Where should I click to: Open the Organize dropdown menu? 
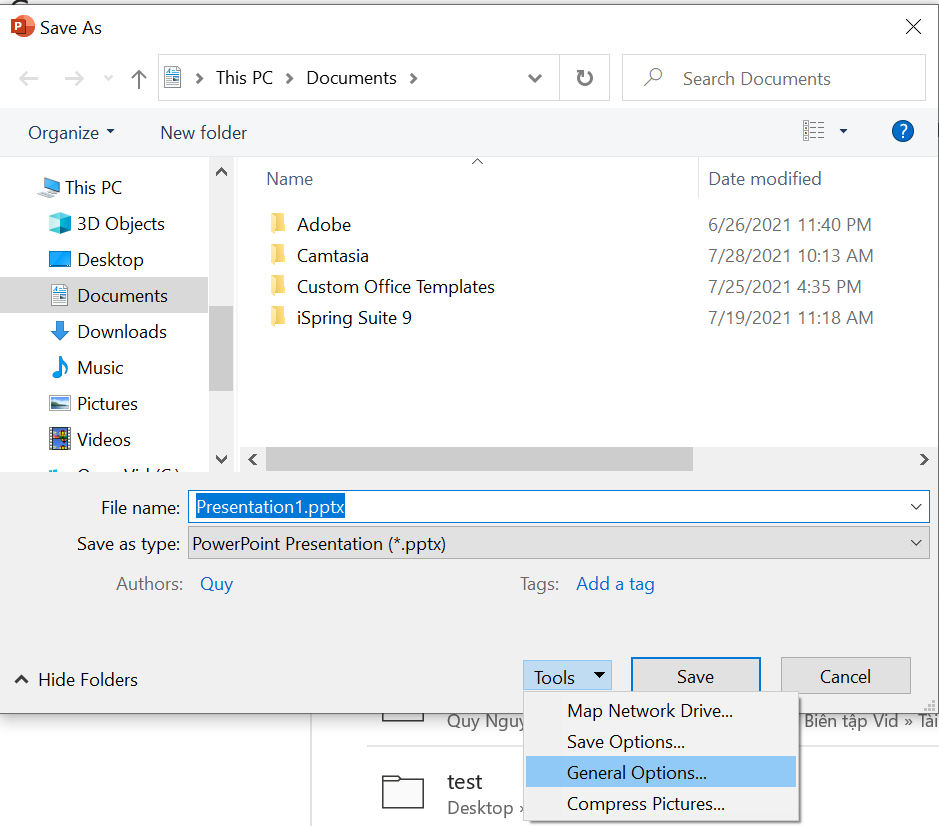(x=71, y=132)
